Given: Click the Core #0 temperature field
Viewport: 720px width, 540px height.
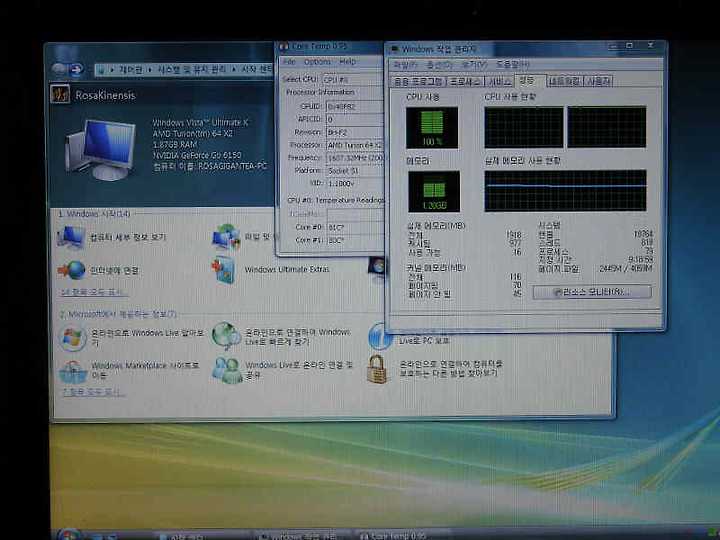Looking at the screenshot, I should point(354,227).
